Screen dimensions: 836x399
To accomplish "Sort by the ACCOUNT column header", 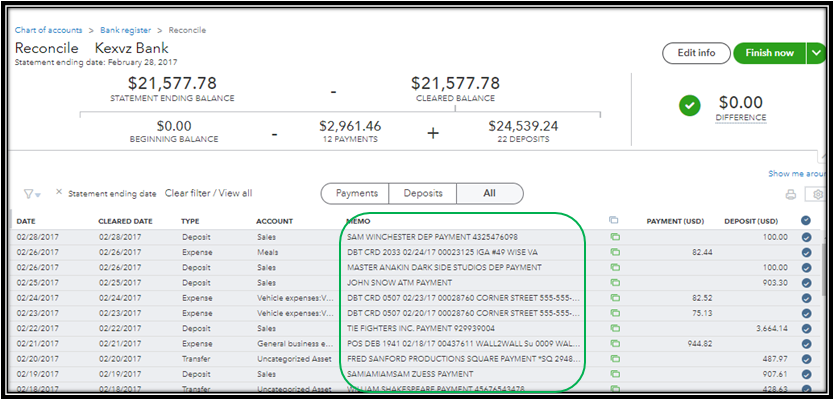I will click(274, 221).
